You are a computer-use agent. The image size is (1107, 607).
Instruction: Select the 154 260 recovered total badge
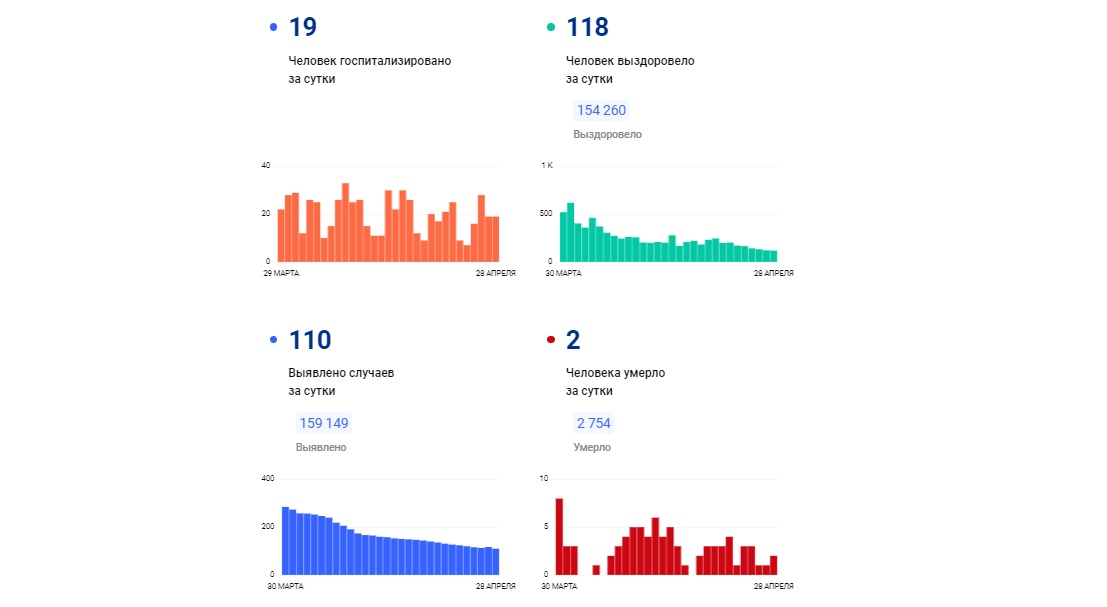click(x=601, y=110)
